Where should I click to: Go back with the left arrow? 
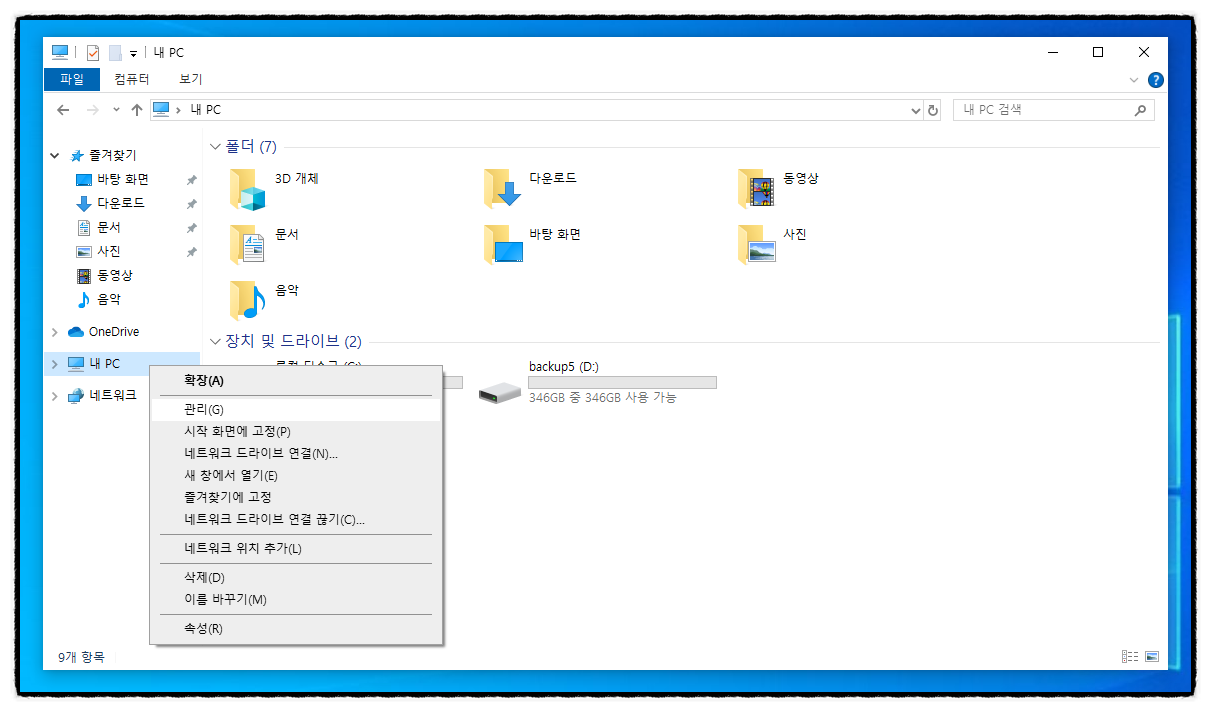(63, 110)
